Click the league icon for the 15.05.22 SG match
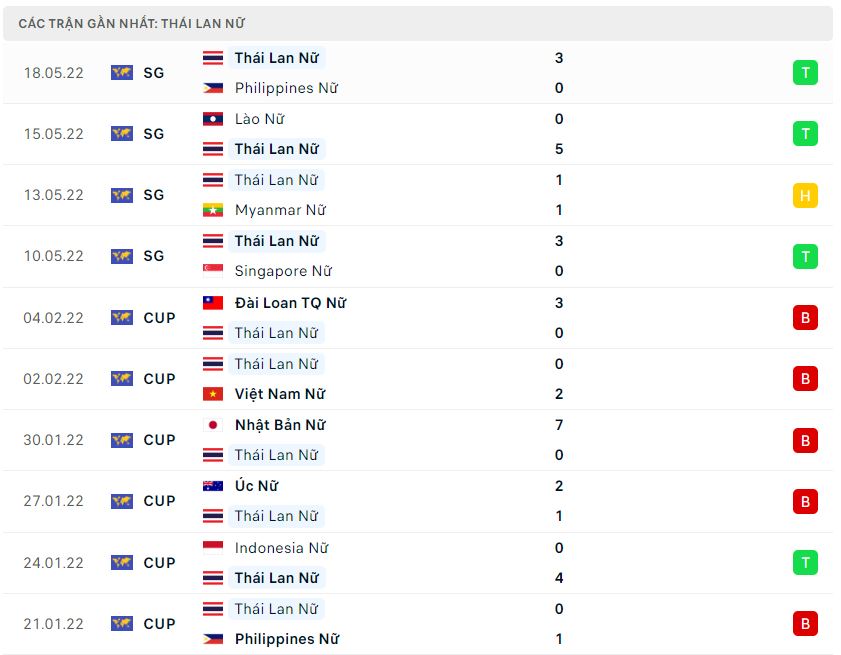Screen dimensions: 841x655 click(x=122, y=134)
